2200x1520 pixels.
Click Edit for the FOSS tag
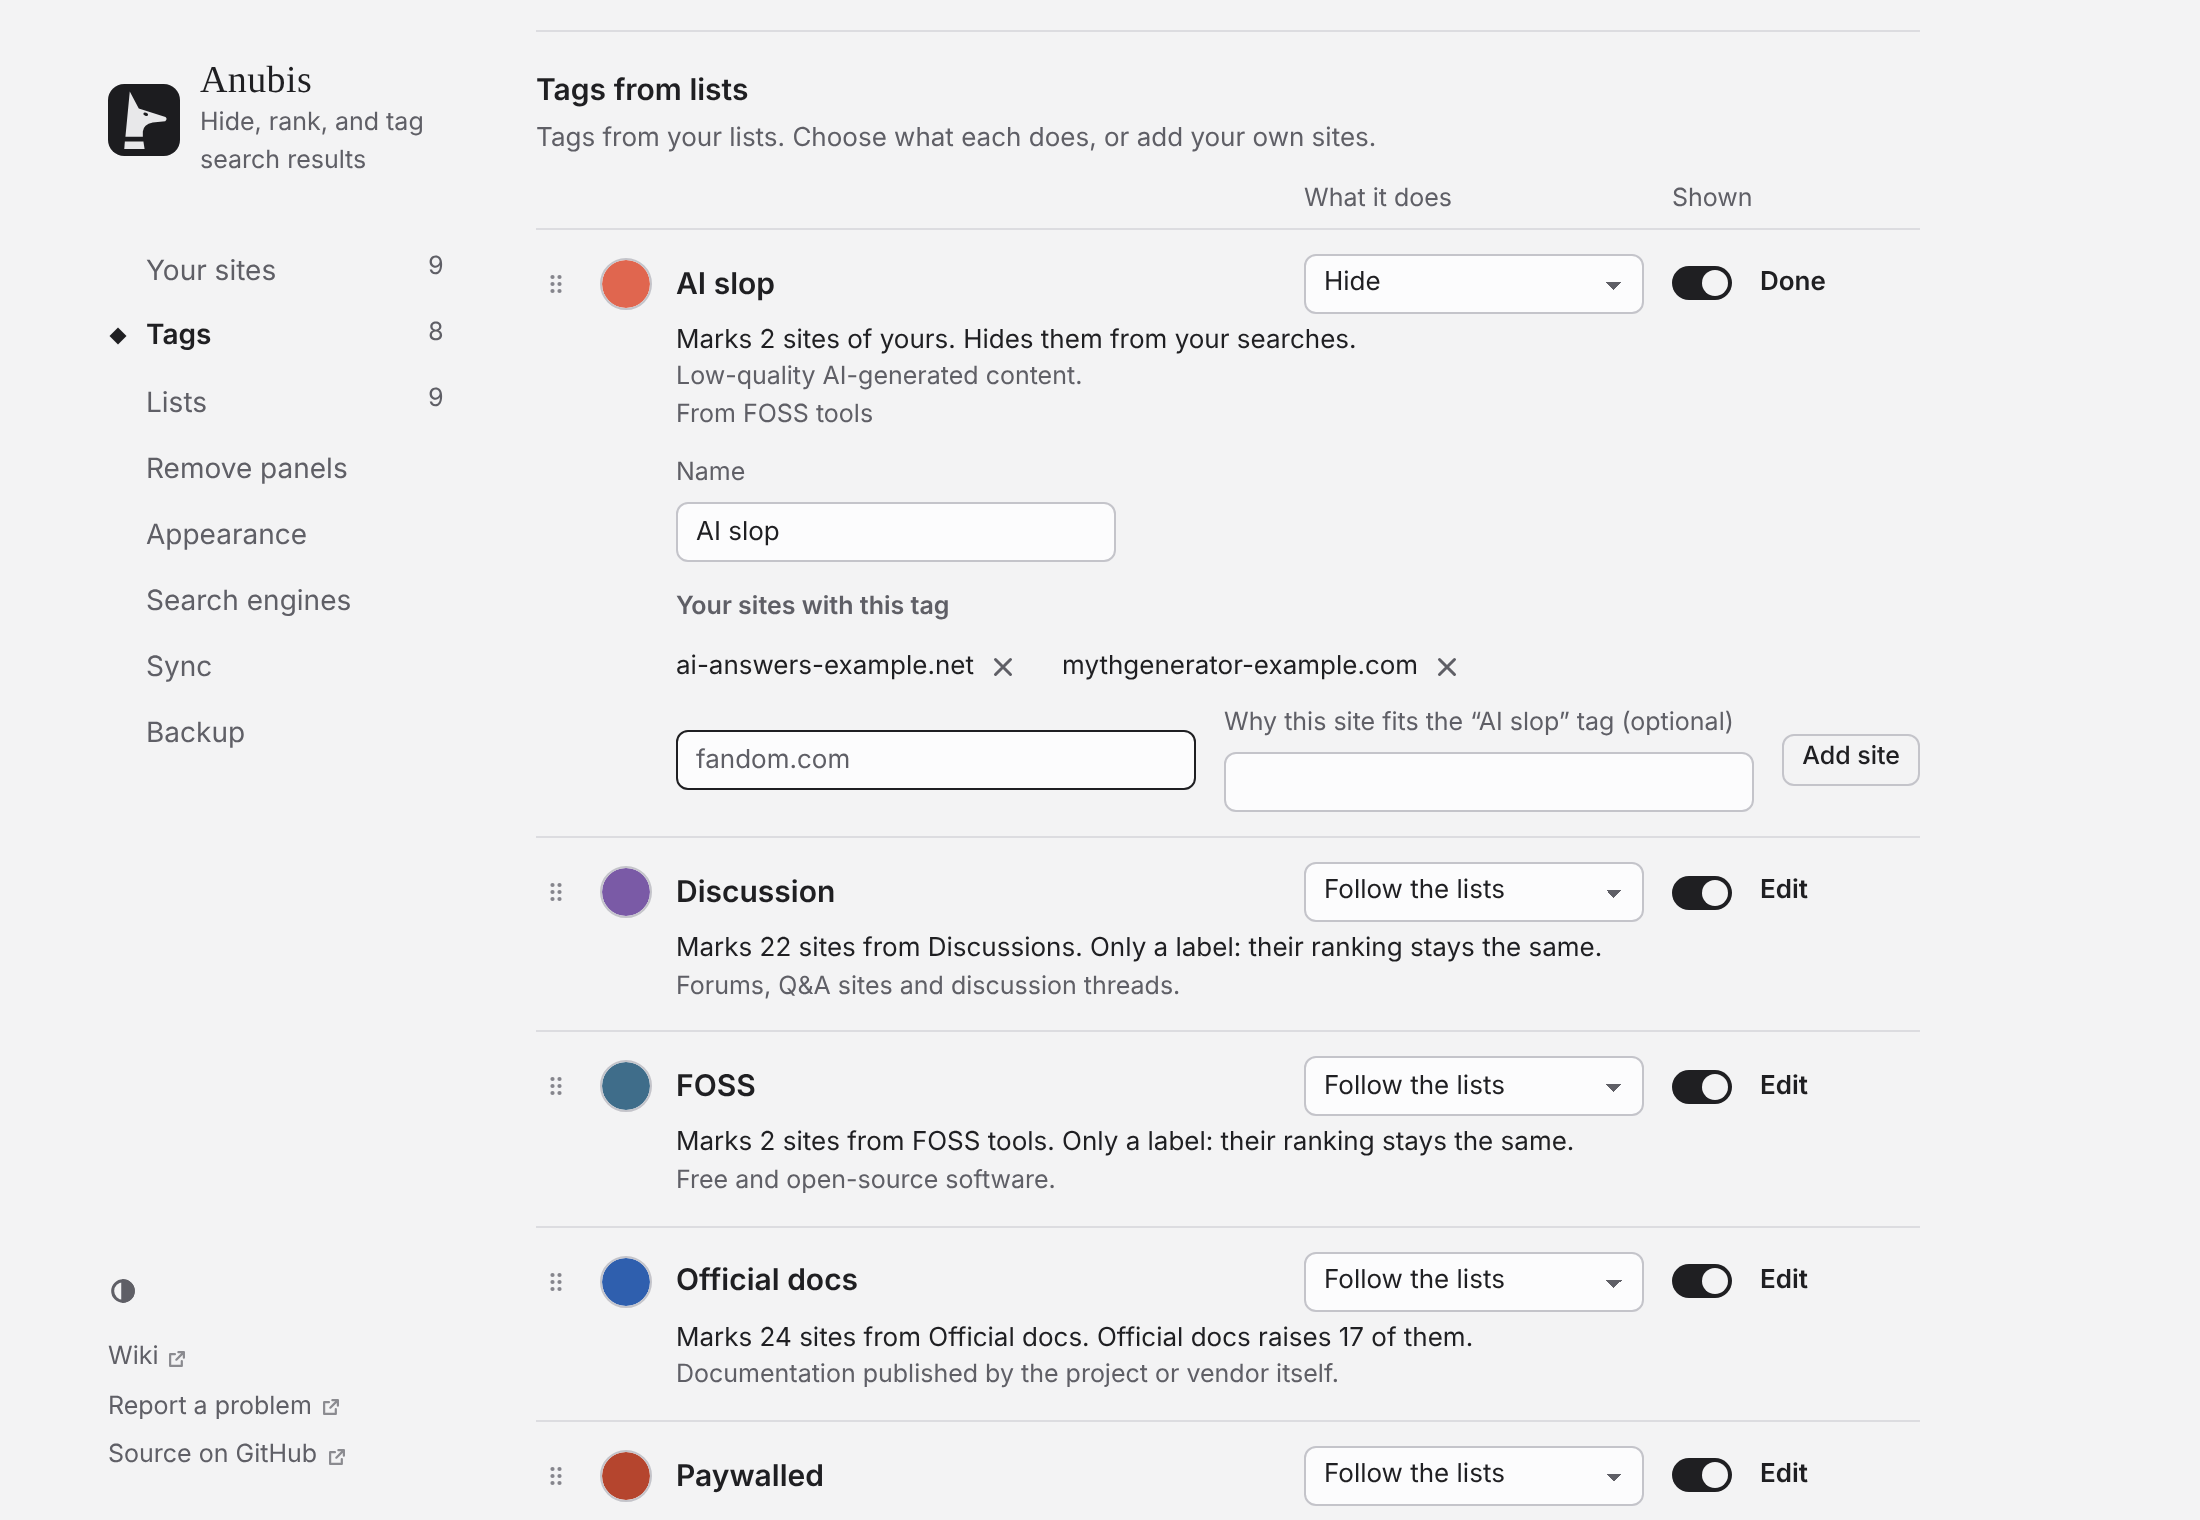(1783, 1086)
